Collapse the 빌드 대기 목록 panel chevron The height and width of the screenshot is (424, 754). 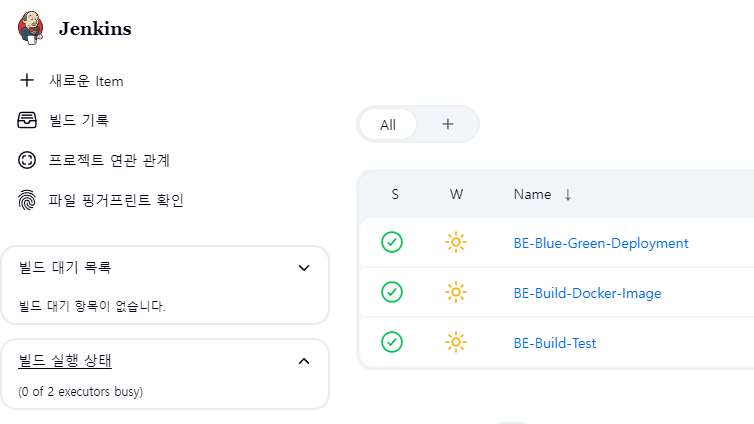pos(304,268)
